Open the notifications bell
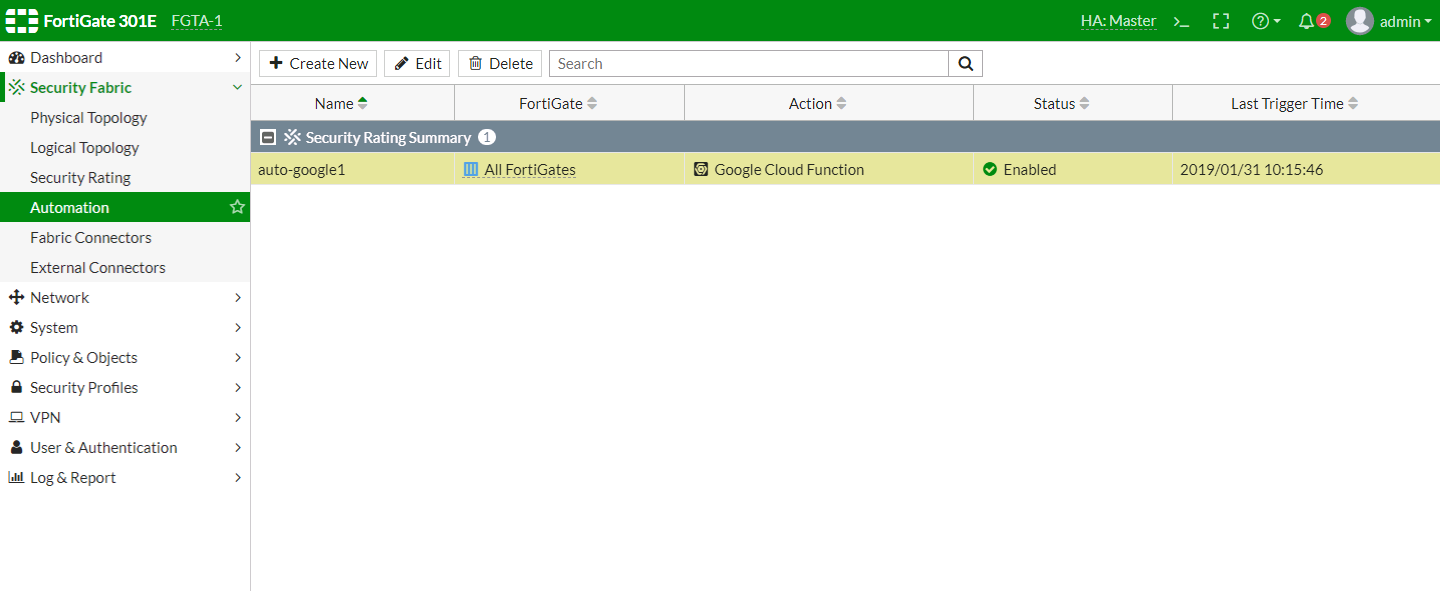This screenshot has height=591, width=1440. click(x=1306, y=21)
